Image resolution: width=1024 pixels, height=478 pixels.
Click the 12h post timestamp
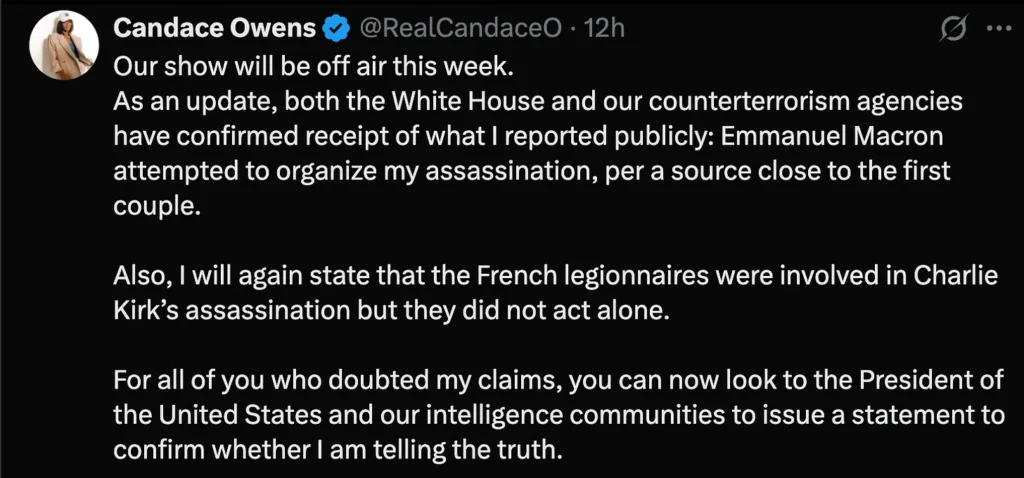click(604, 29)
